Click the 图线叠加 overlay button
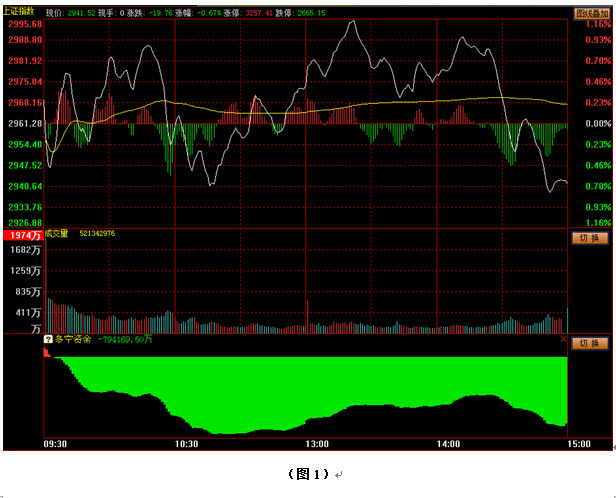 pos(592,13)
